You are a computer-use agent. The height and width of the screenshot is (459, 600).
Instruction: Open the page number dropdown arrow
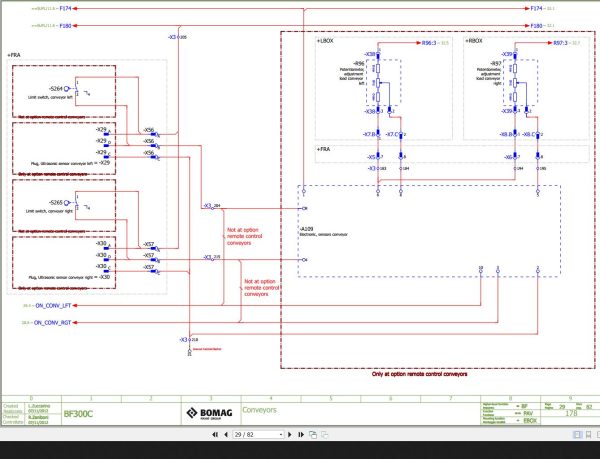pyautogui.click(x=281, y=435)
